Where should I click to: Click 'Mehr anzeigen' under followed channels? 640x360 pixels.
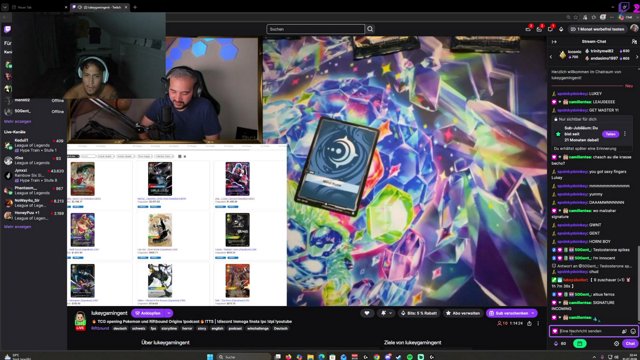18,121
